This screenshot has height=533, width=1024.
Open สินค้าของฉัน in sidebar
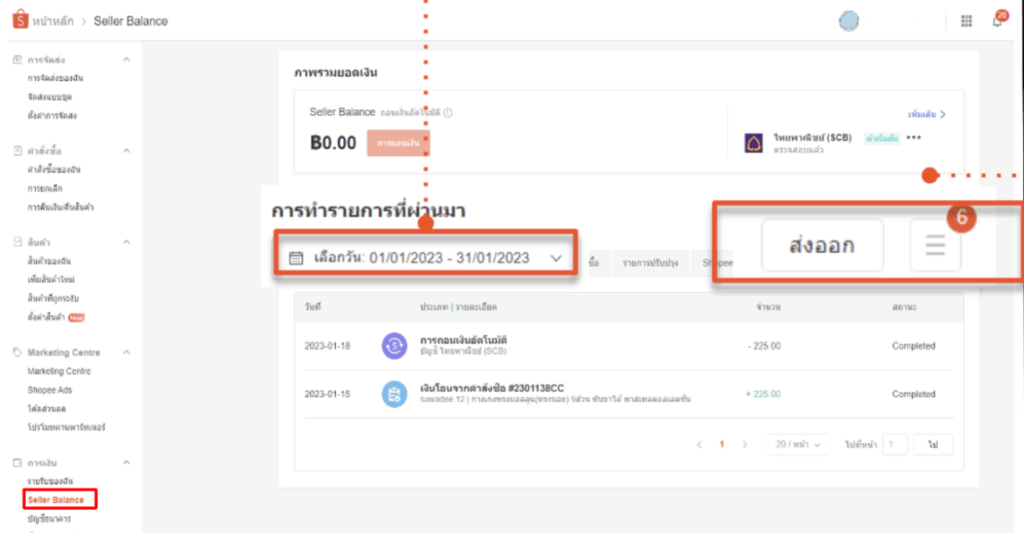pos(49,261)
